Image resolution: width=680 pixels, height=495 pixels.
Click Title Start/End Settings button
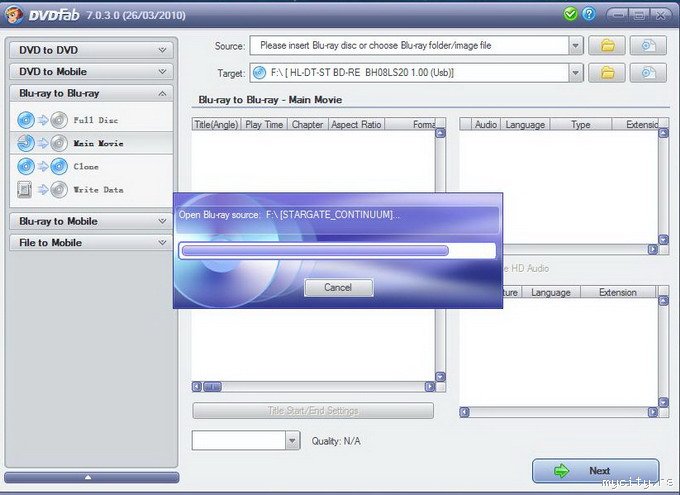313,410
